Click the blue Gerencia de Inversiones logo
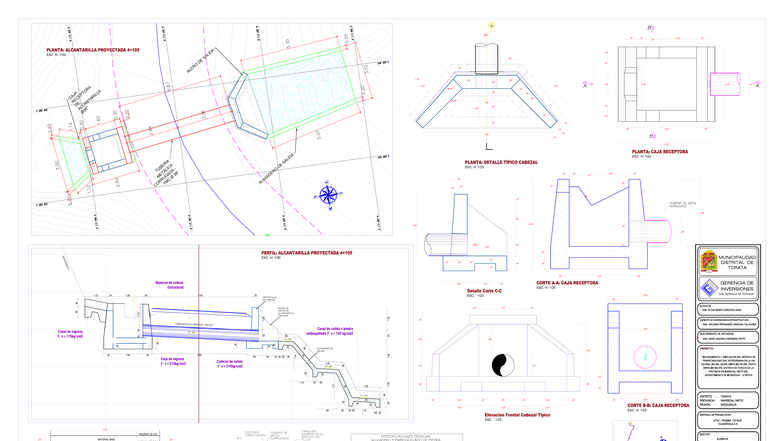 (708, 288)
